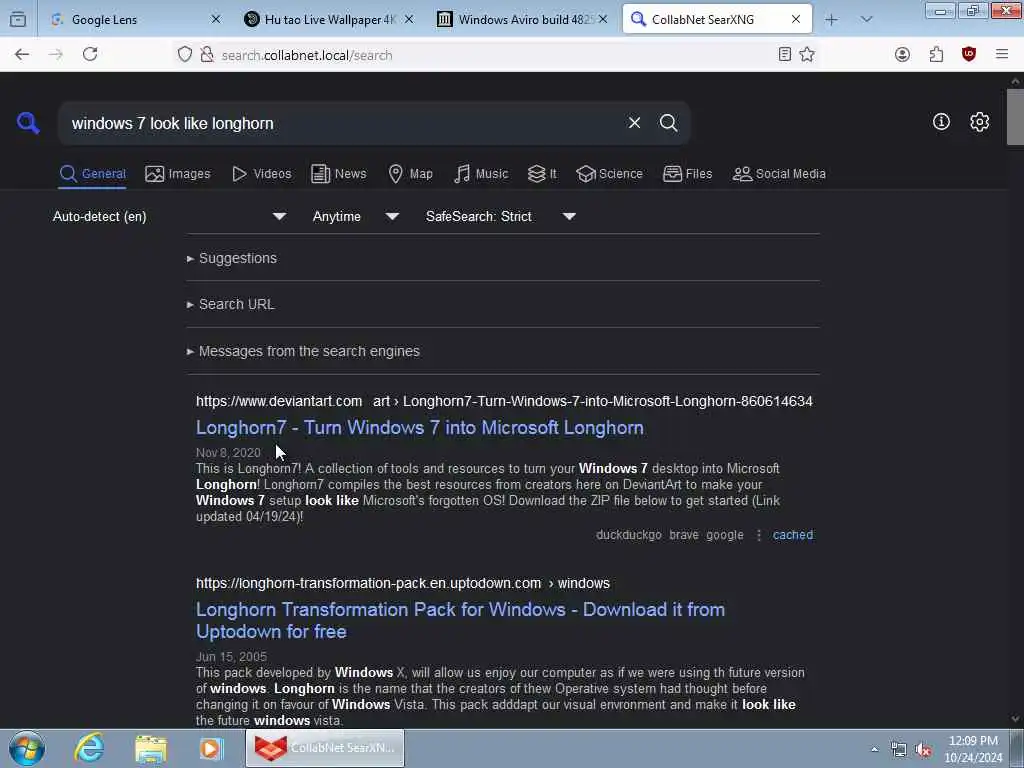Click the uptodown.com result URL
This screenshot has height=768, width=1024.
[403, 583]
